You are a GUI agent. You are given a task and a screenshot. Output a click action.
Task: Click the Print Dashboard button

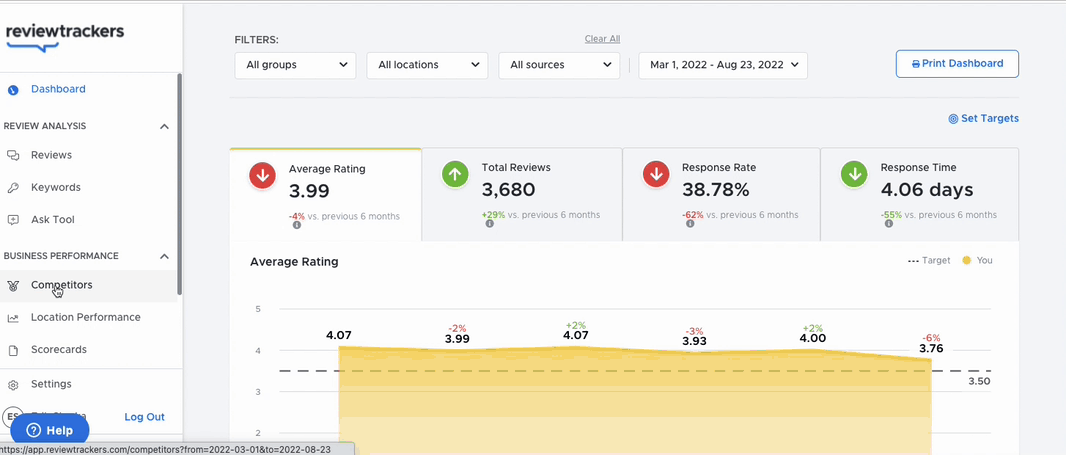957,64
